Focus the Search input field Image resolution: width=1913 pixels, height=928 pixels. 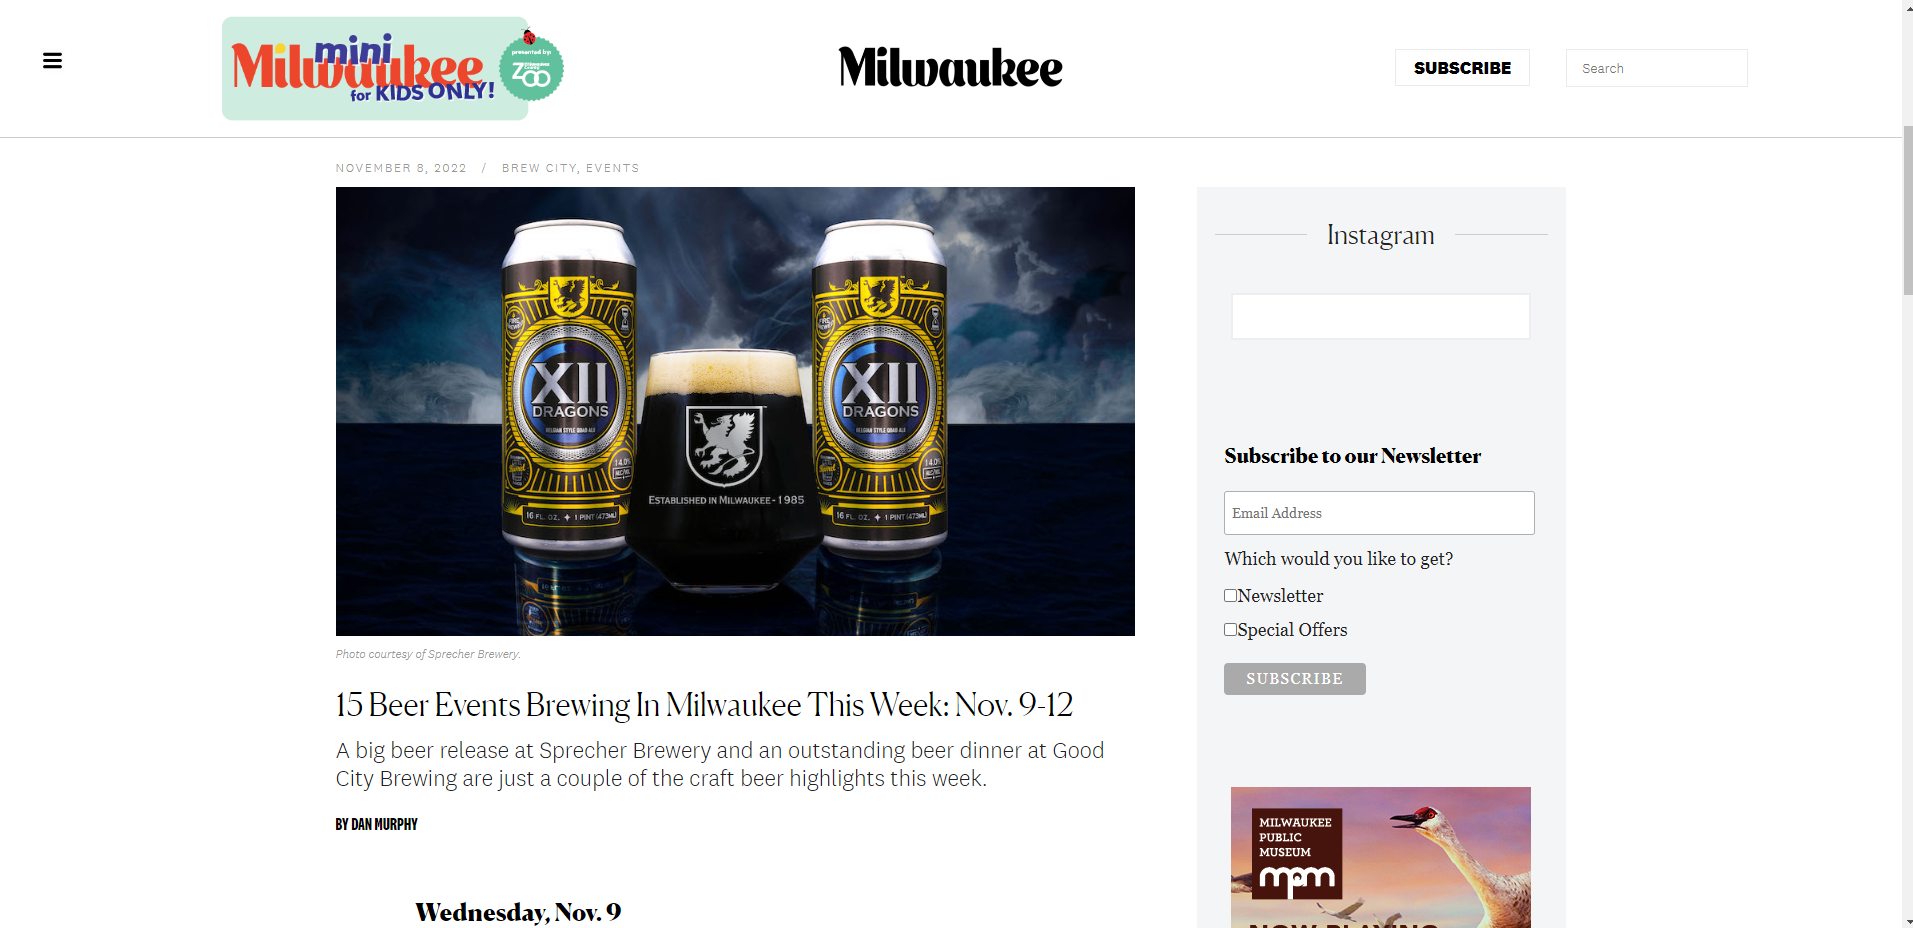1656,68
